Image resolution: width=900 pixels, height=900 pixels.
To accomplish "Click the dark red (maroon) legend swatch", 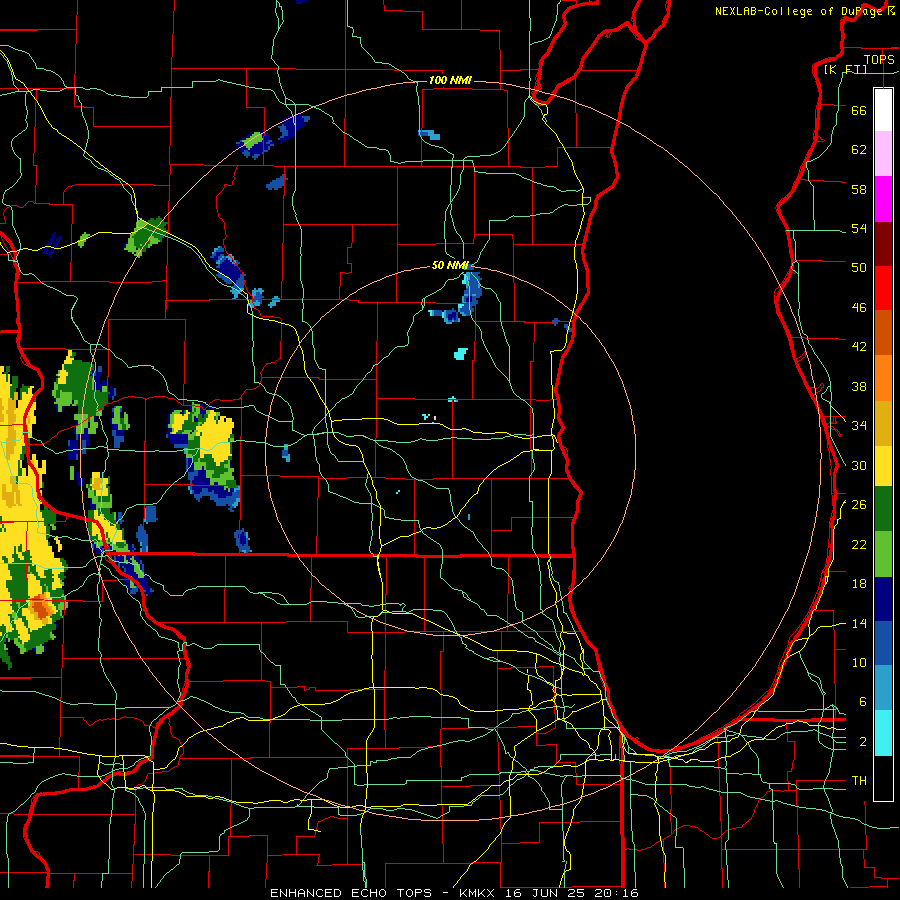I will (x=883, y=244).
